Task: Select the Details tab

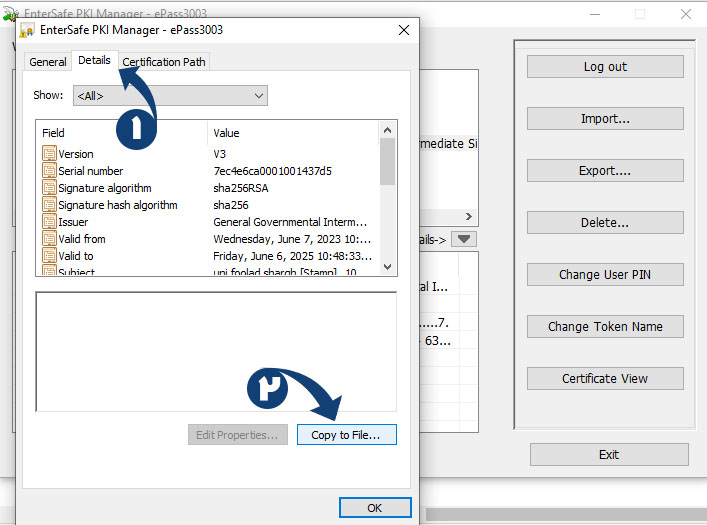Action: [x=94, y=61]
